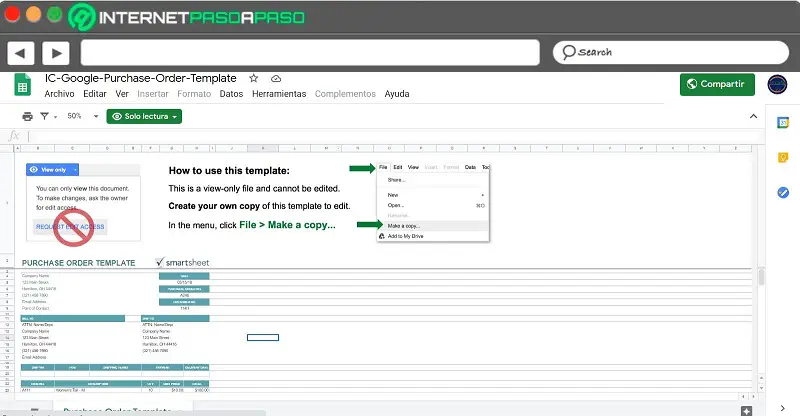Click horizontal scroll left arrow
Screen dimensions: 800x416
pyautogui.click(x=743, y=397)
